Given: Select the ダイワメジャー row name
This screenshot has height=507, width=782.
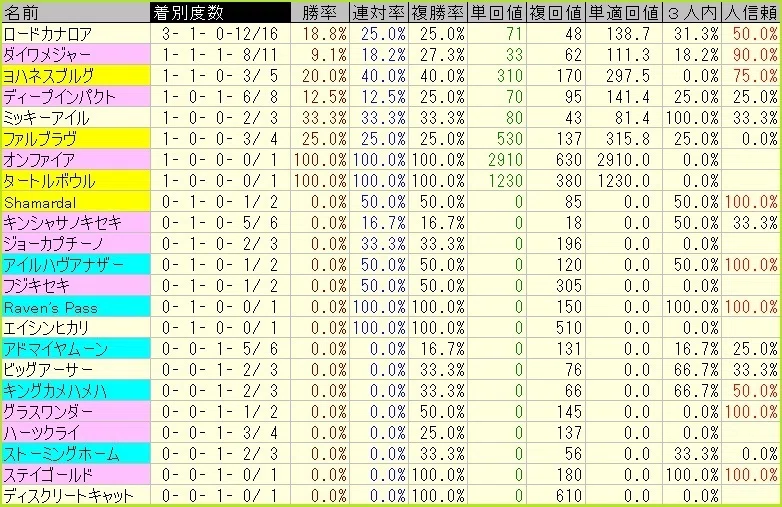Looking at the screenshot, I should (75, 55).
